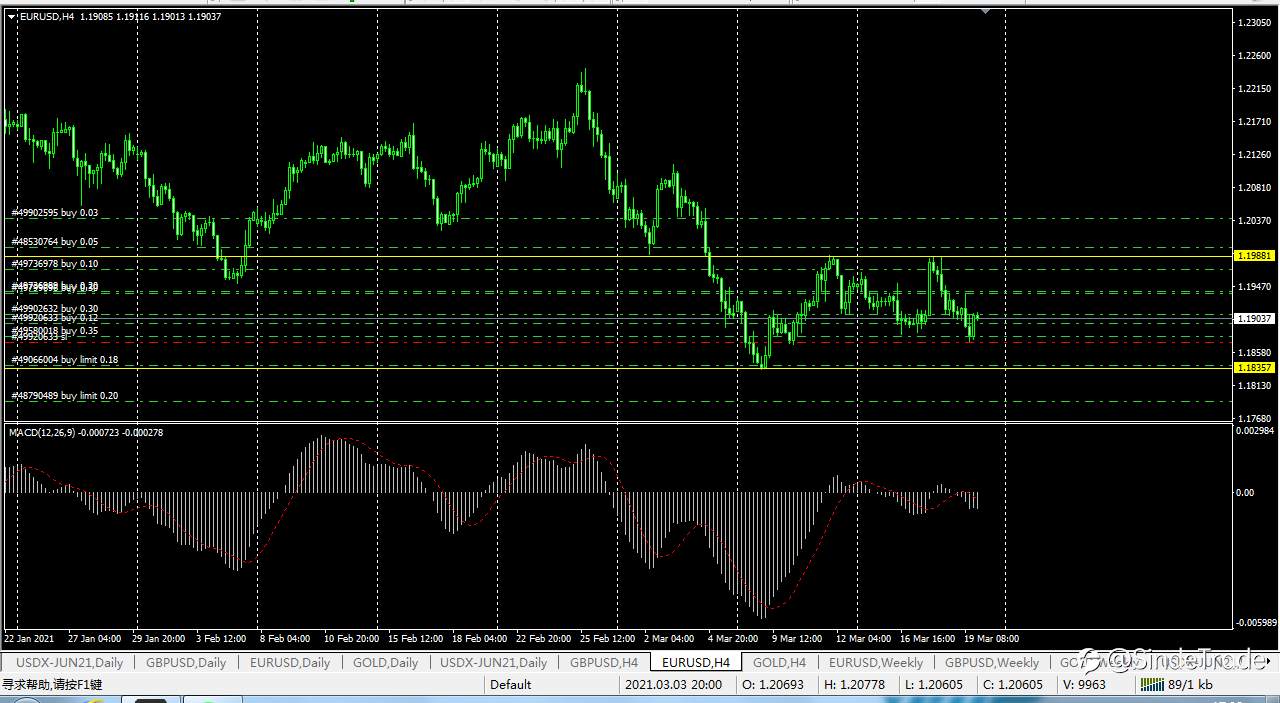
Task: Click the 1.21260 price scale label
Action: pos(1255,155)
